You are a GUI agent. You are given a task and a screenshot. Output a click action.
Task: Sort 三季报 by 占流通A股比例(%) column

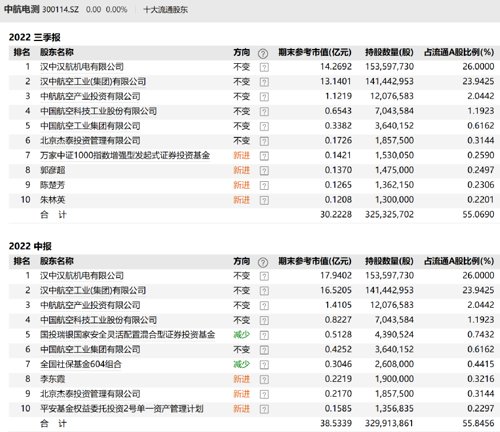(x=459, y=52)
